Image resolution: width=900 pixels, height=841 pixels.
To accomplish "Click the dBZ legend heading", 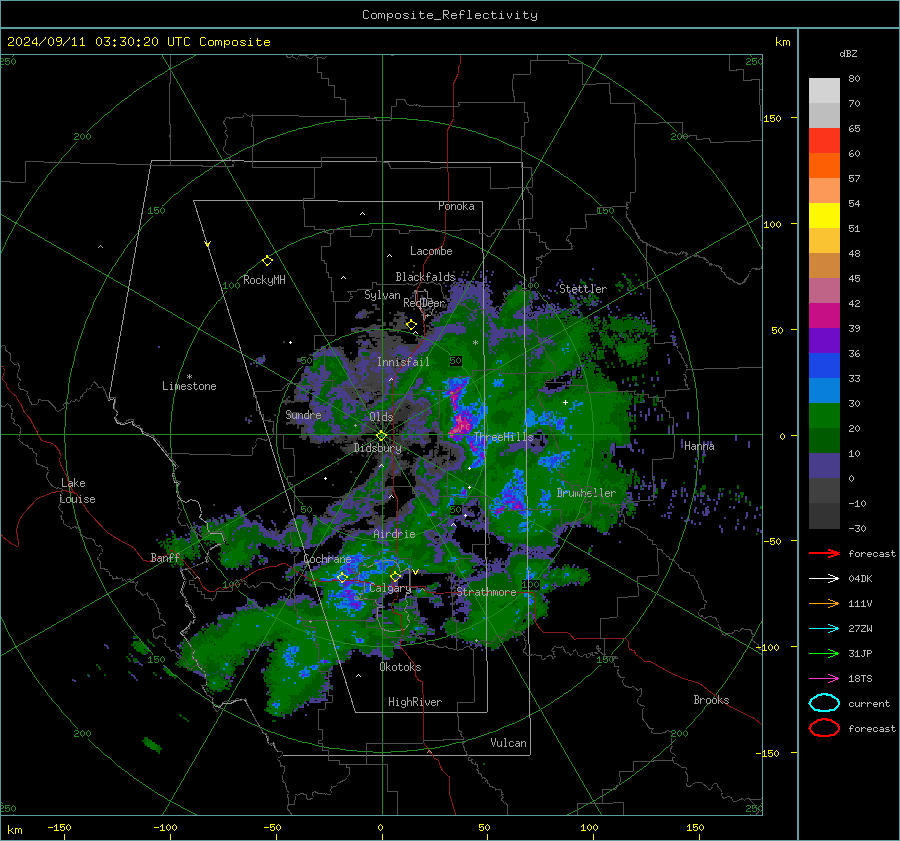I will [x=848, y=53].
